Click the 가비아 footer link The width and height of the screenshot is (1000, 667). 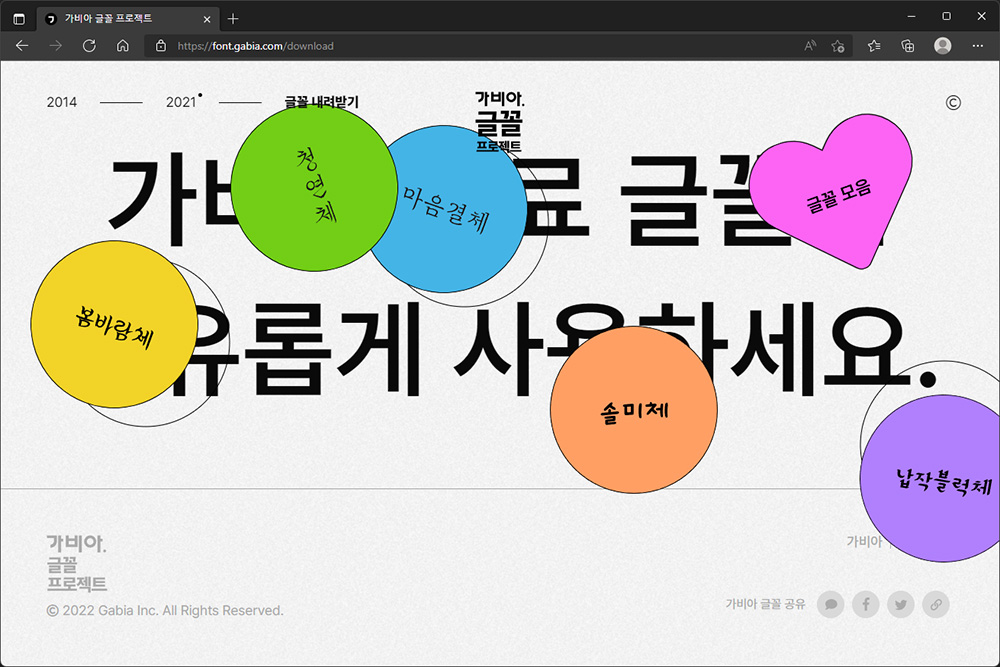tap(864, 541)
